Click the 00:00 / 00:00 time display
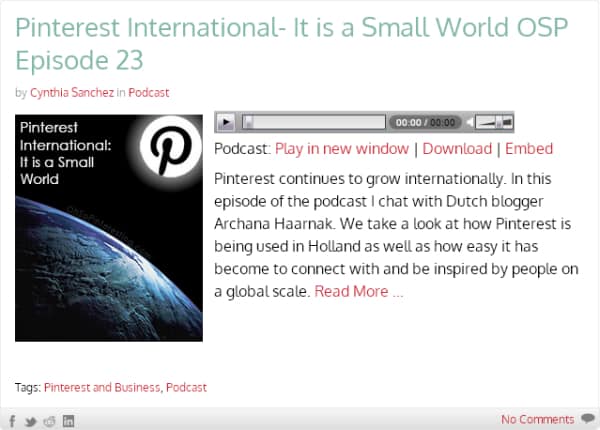 pos(425,122)
